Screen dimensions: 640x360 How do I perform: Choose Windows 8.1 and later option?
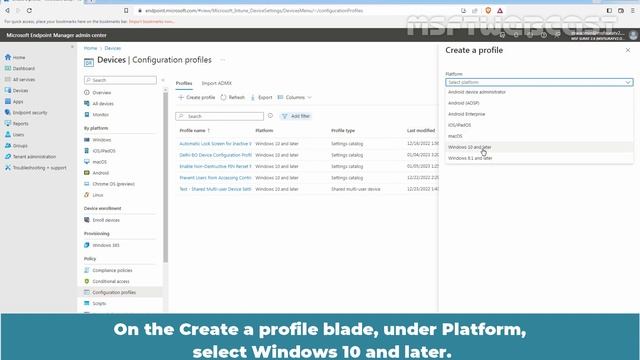pyautogui.click(x=539, y=158)
